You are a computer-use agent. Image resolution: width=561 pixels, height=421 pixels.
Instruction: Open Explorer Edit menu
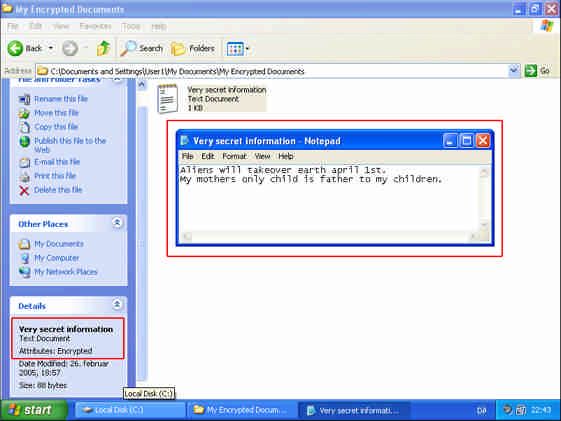pyautogui.click(x=35, y=26)
